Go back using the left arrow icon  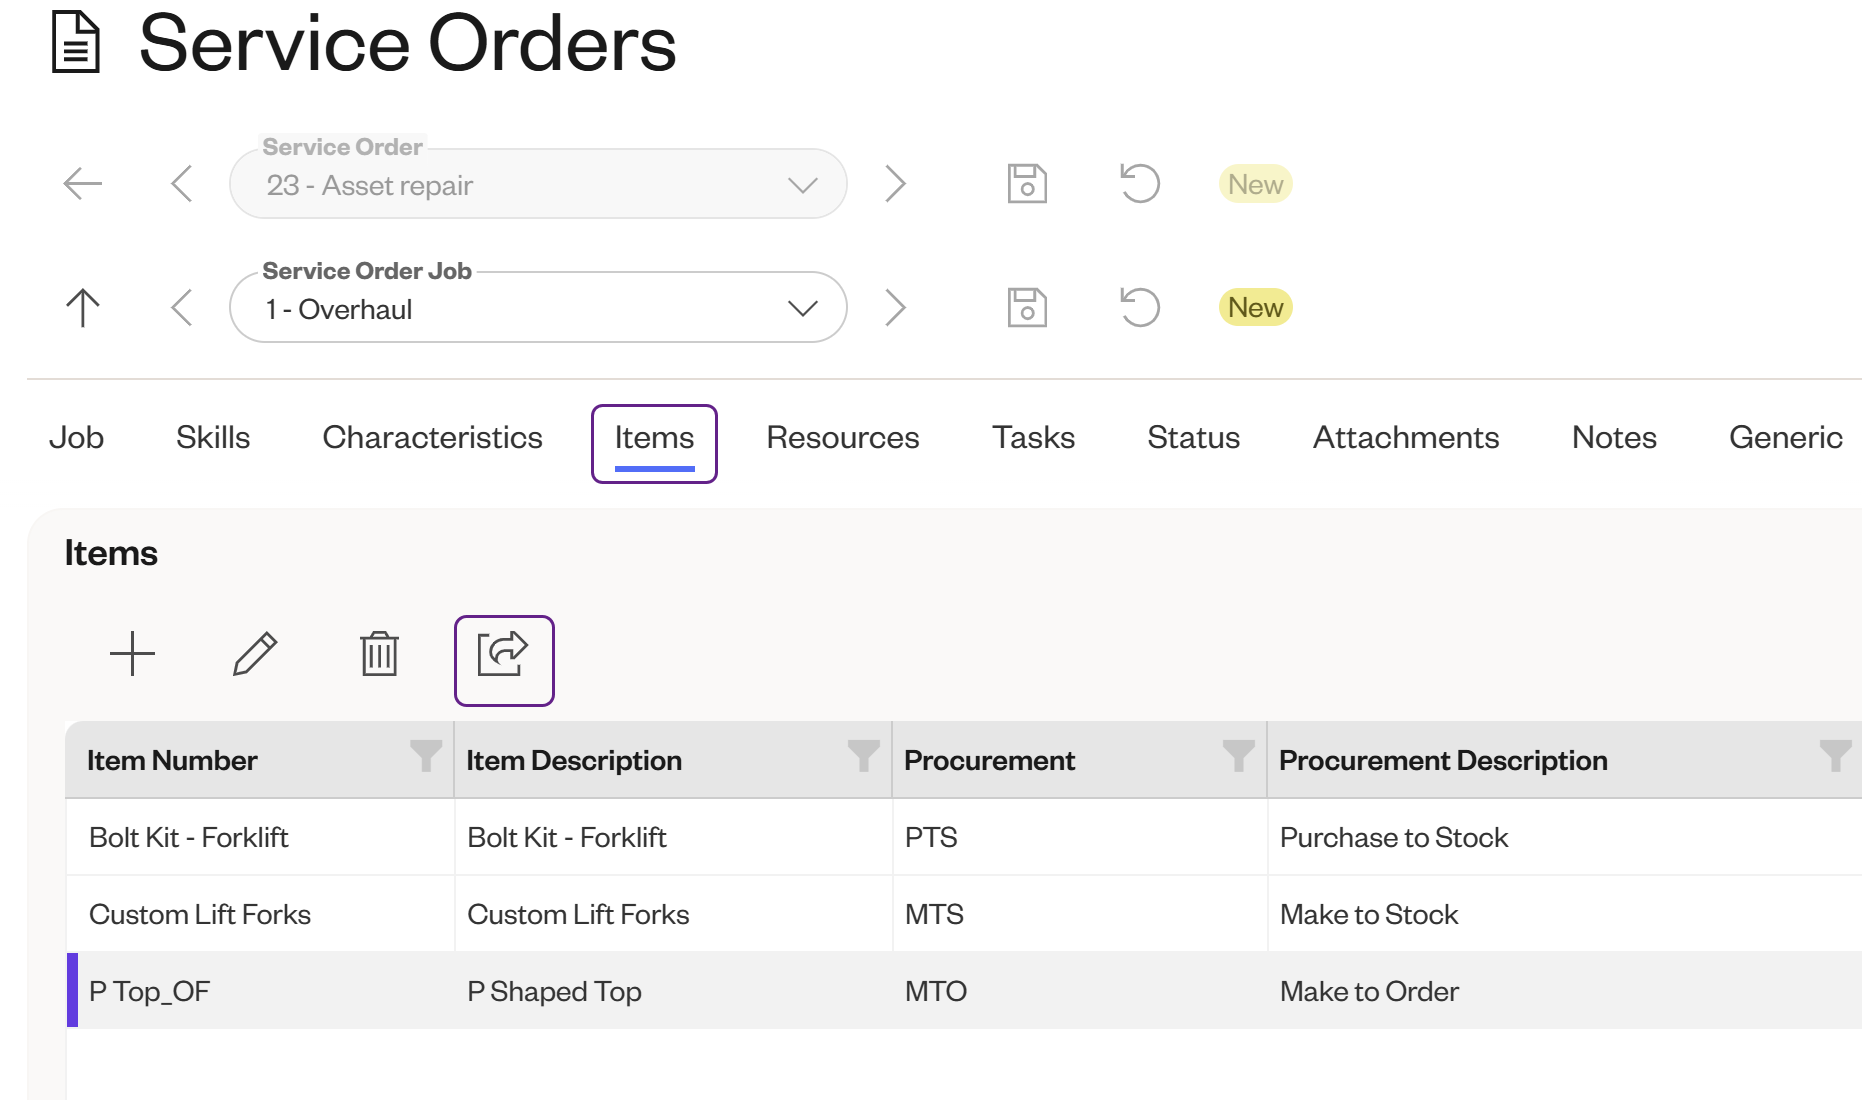[82, 183]
